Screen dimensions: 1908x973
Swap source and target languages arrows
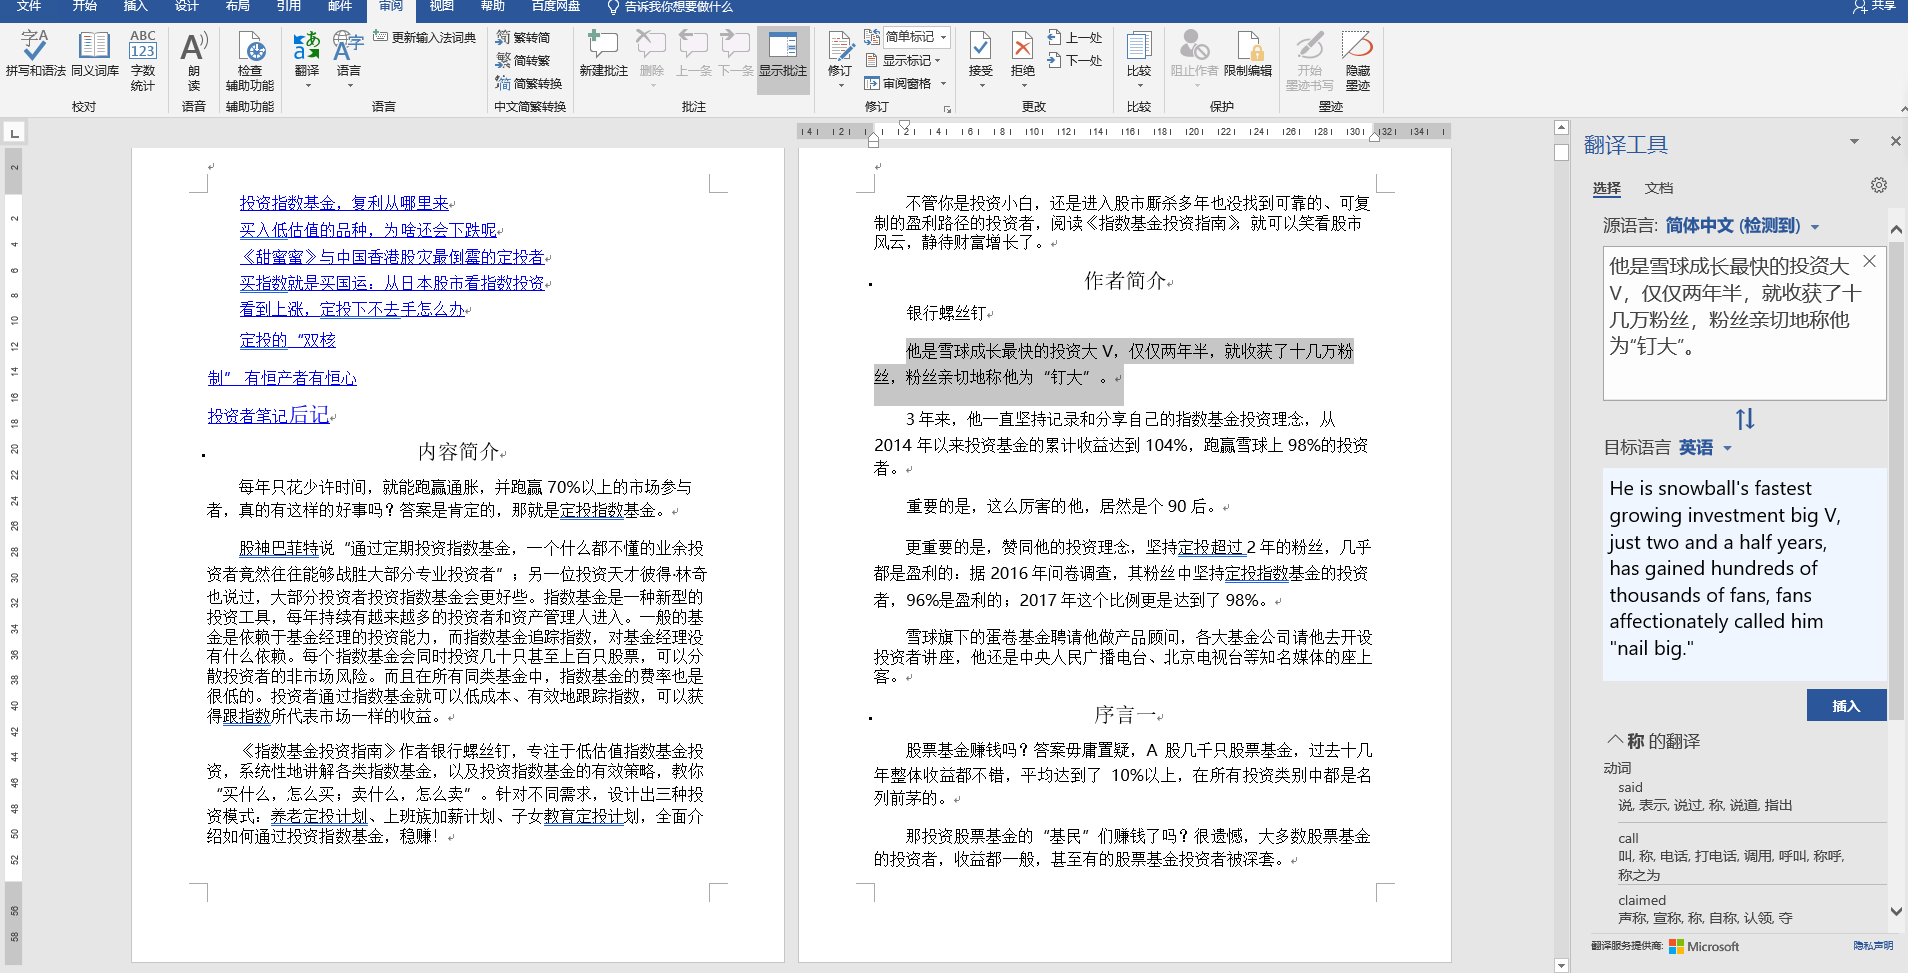point(1745,419)
